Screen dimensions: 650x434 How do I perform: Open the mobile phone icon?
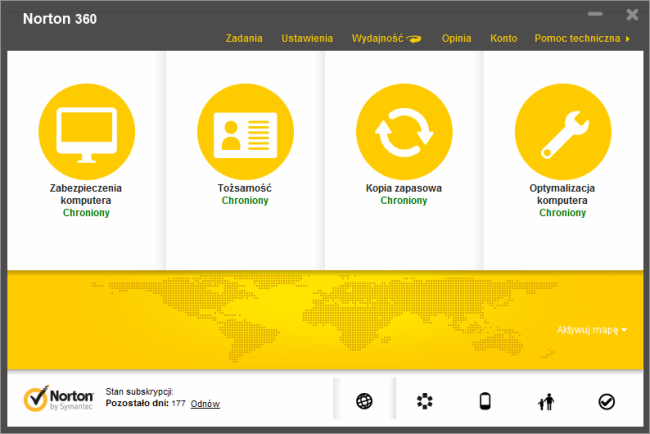[485, 401]
